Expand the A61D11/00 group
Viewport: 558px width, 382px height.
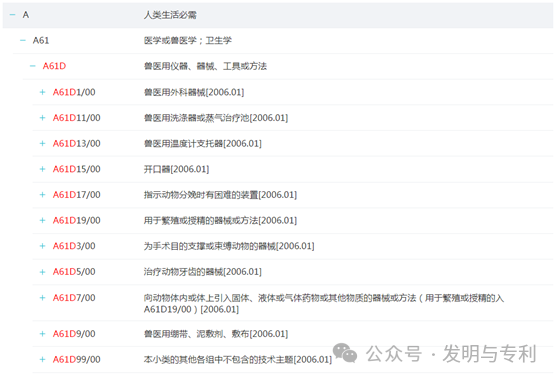pyautogui.click(x=42, y=118)
